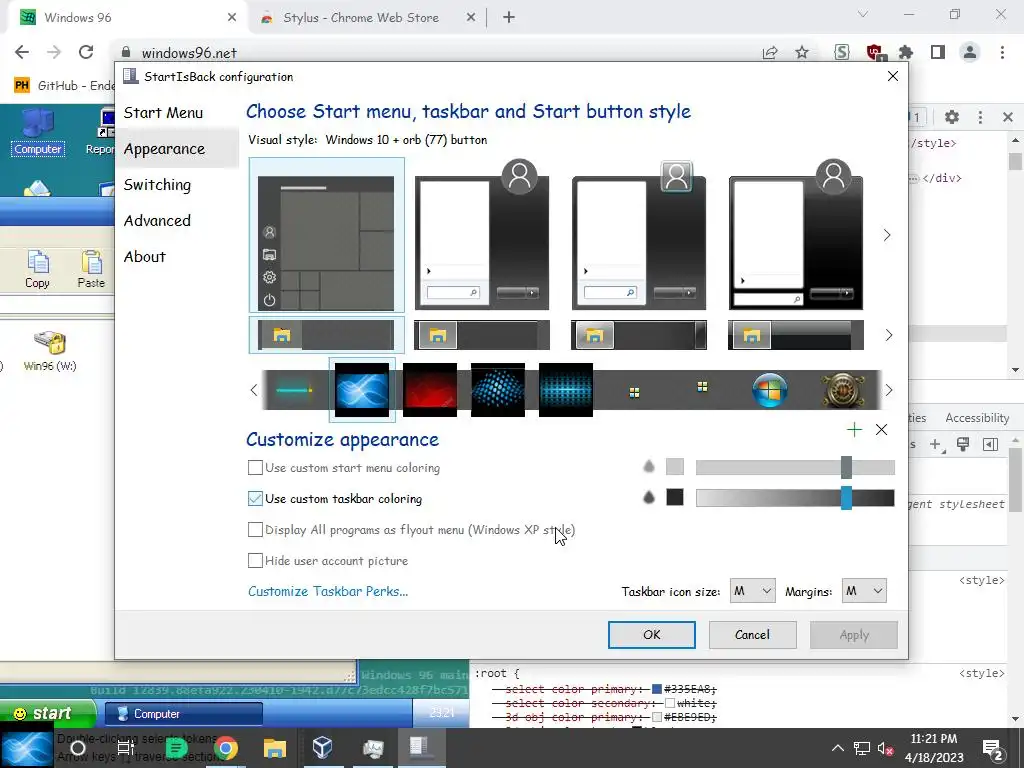1024x768 pixels.
Task: Click the Computer button in Windows 96 taskbar
Action: 184,714
